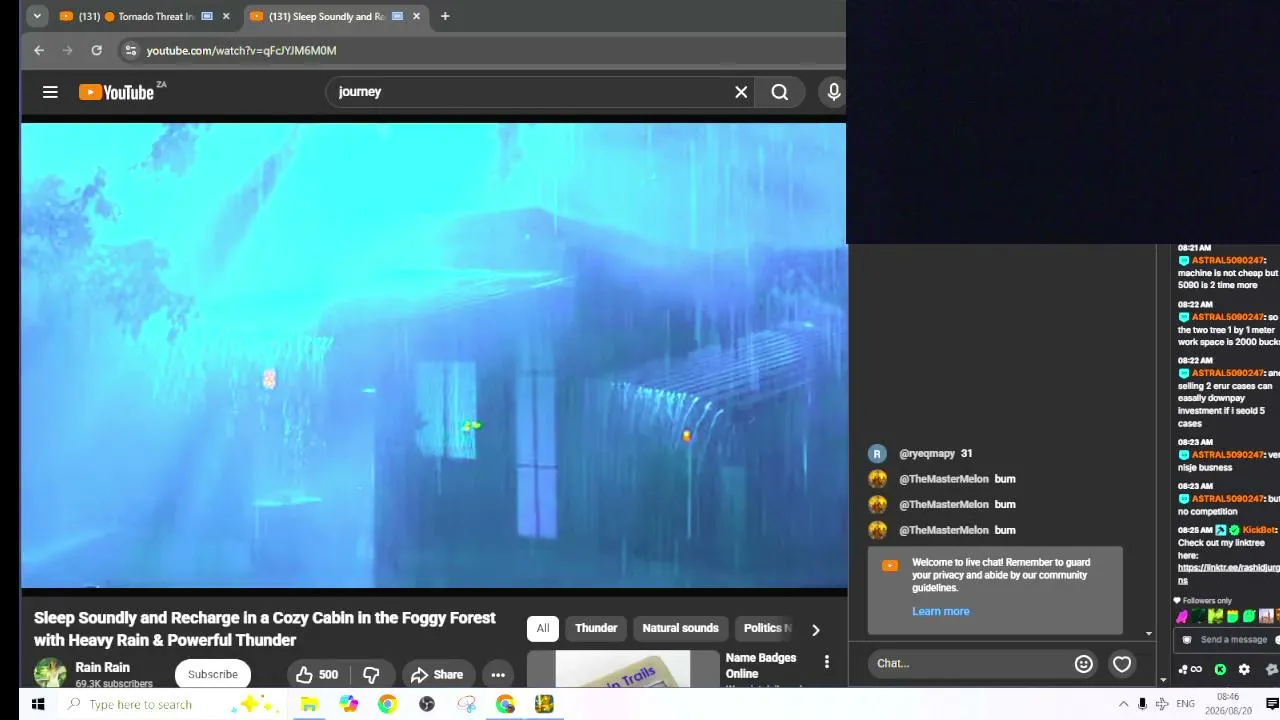The width and height of the screenshot is (1280, 720).
Task: Run the search with the magnifier button
Action: (x=780, y=92)
